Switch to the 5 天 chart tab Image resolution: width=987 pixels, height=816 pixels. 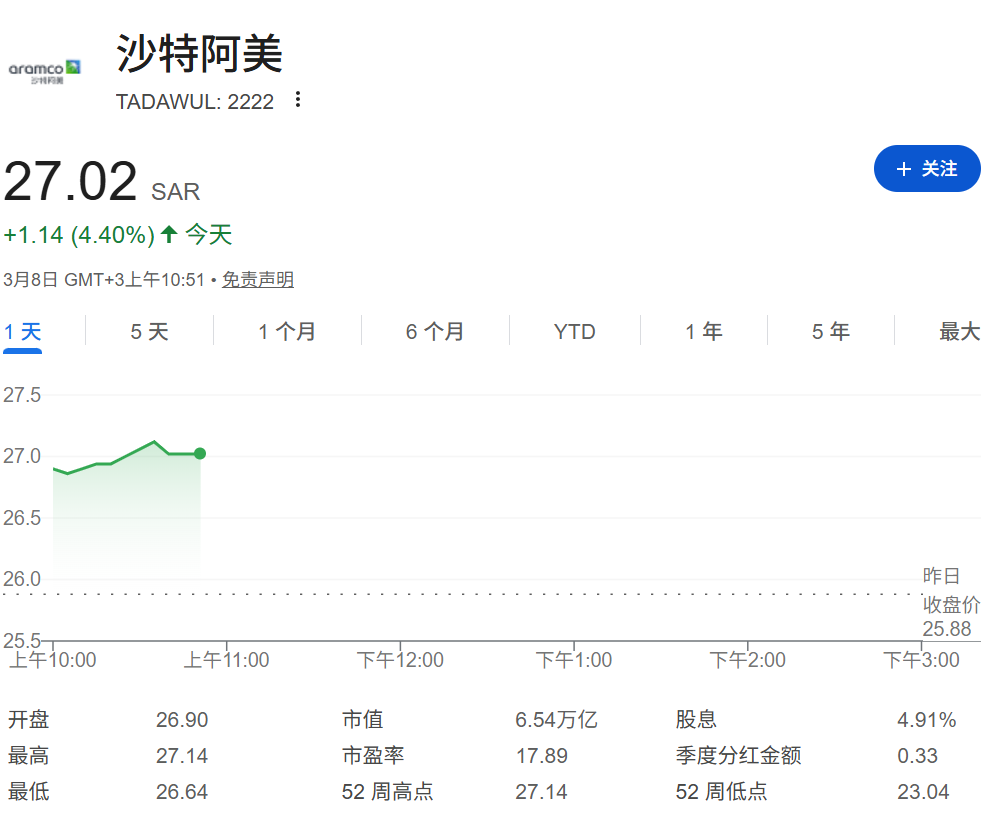pos(149,332)
